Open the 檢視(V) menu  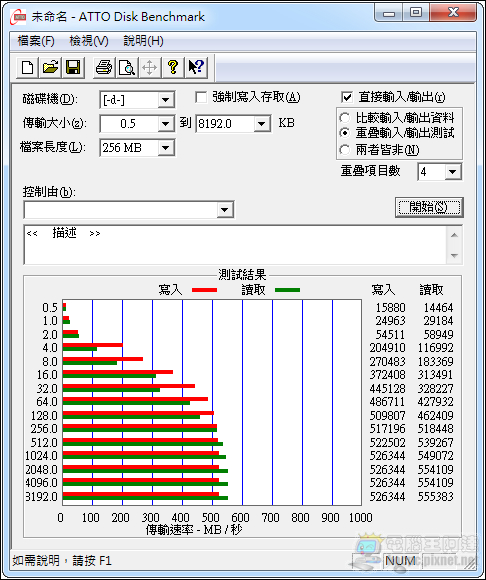pyautogui.click(x=89, y=41)
